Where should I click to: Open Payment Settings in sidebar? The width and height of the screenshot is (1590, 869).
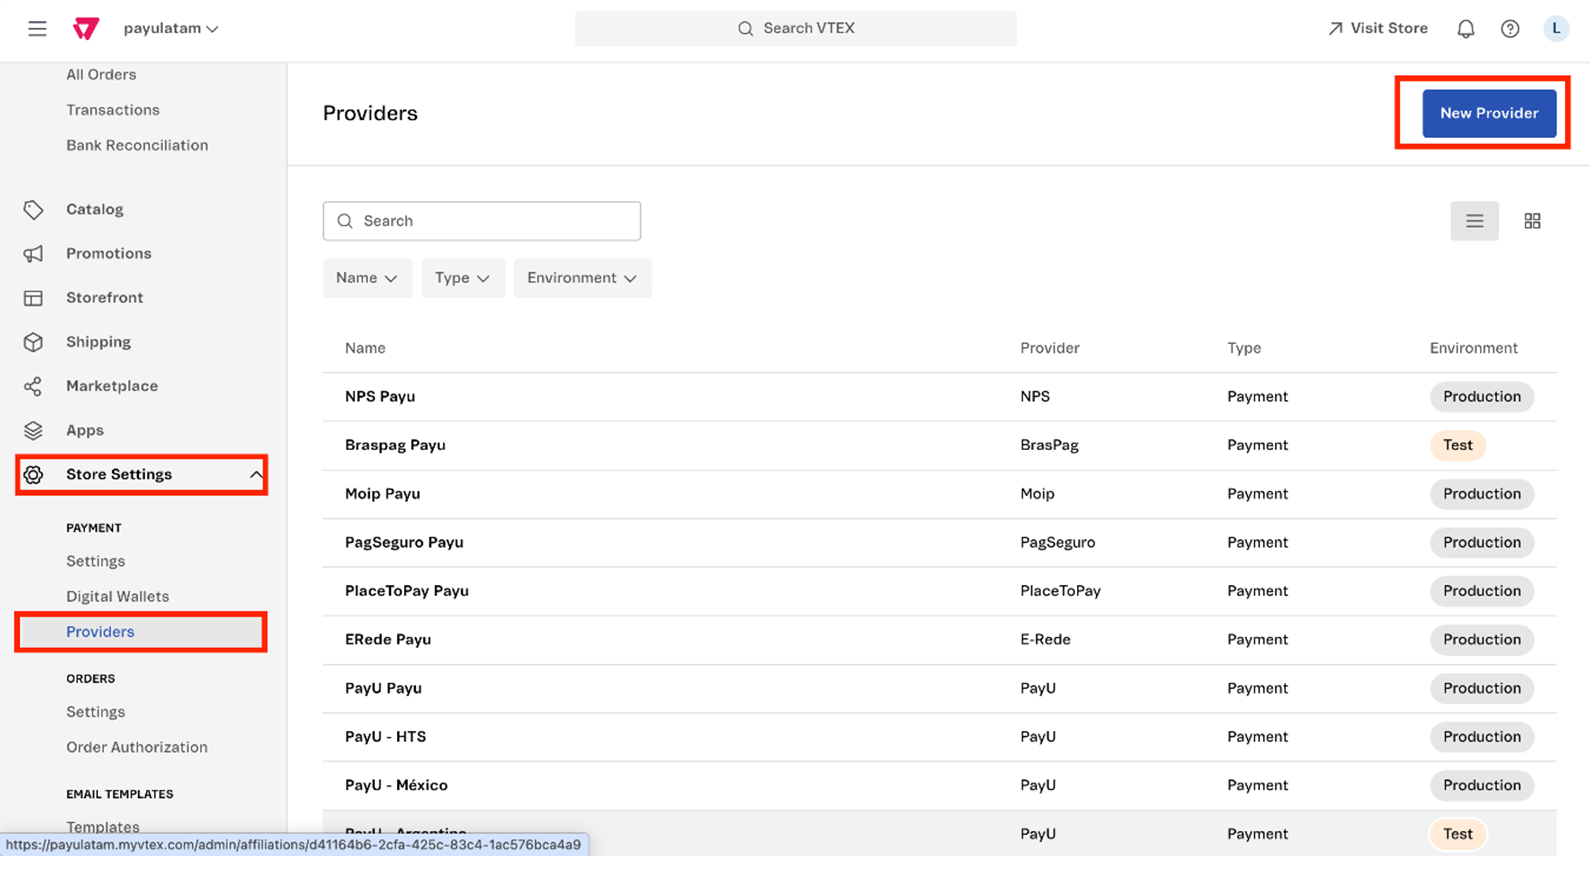tap(96, 561)
